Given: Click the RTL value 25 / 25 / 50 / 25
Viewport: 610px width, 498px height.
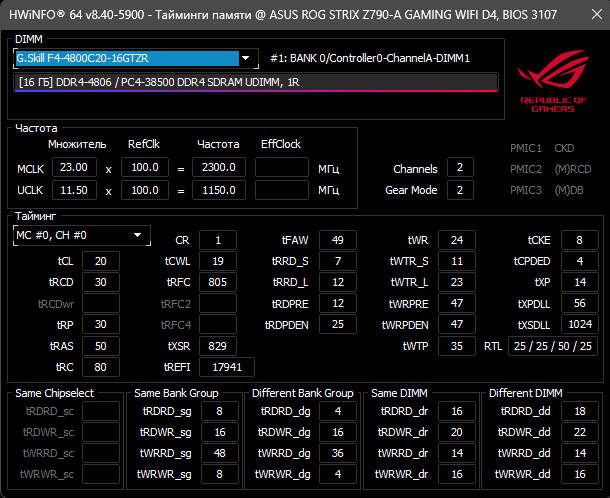Looking at the screenshot, I should 553,346.
